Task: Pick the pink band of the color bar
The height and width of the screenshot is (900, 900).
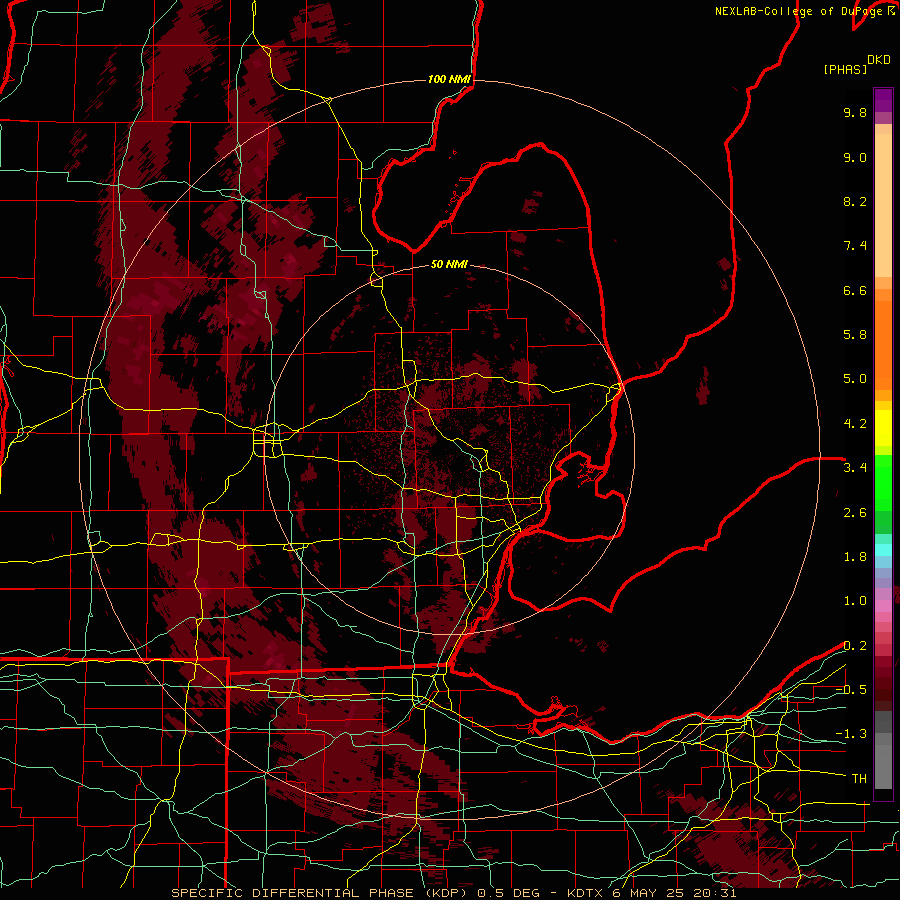Action: click(x=883, y=605)
